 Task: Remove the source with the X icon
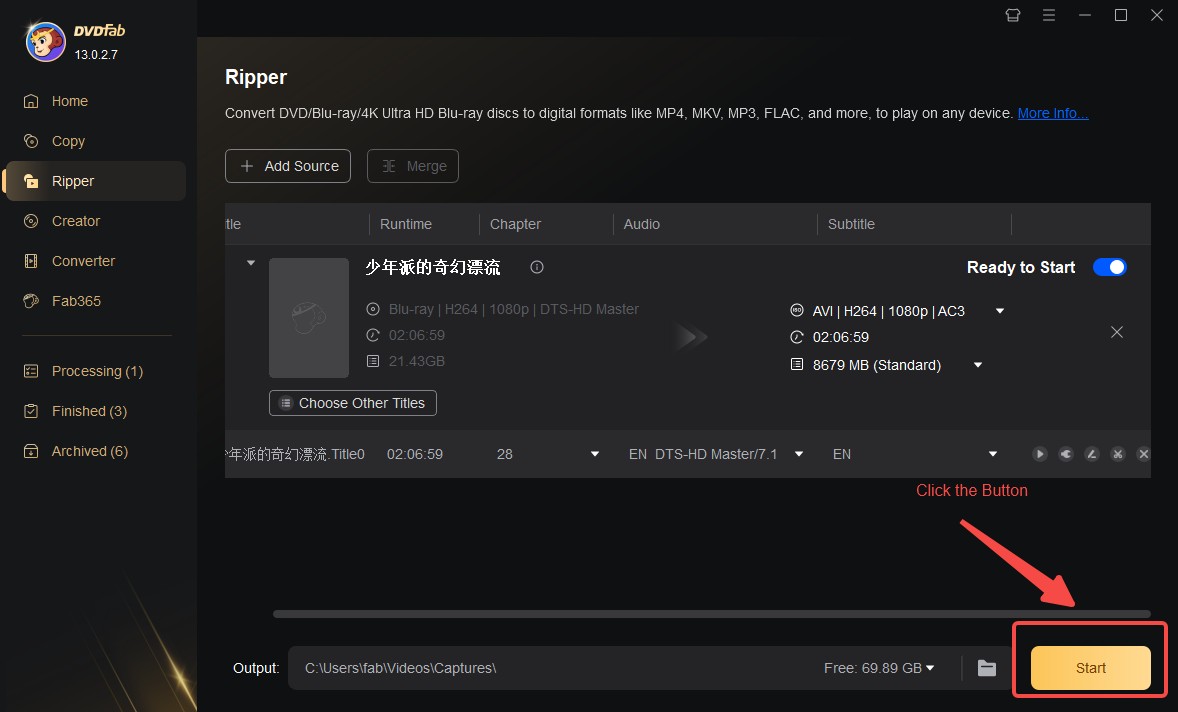click(1117, 332)
